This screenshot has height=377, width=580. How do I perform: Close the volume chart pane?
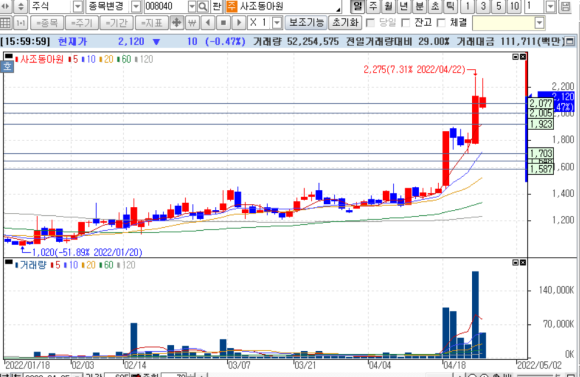pos(523,262)
